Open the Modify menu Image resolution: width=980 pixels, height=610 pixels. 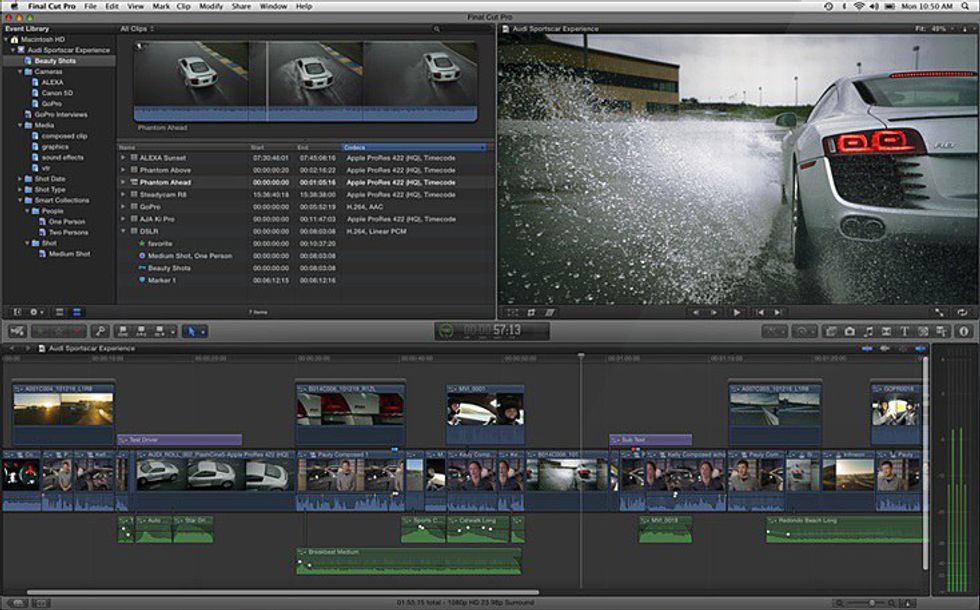pos(211,6)
